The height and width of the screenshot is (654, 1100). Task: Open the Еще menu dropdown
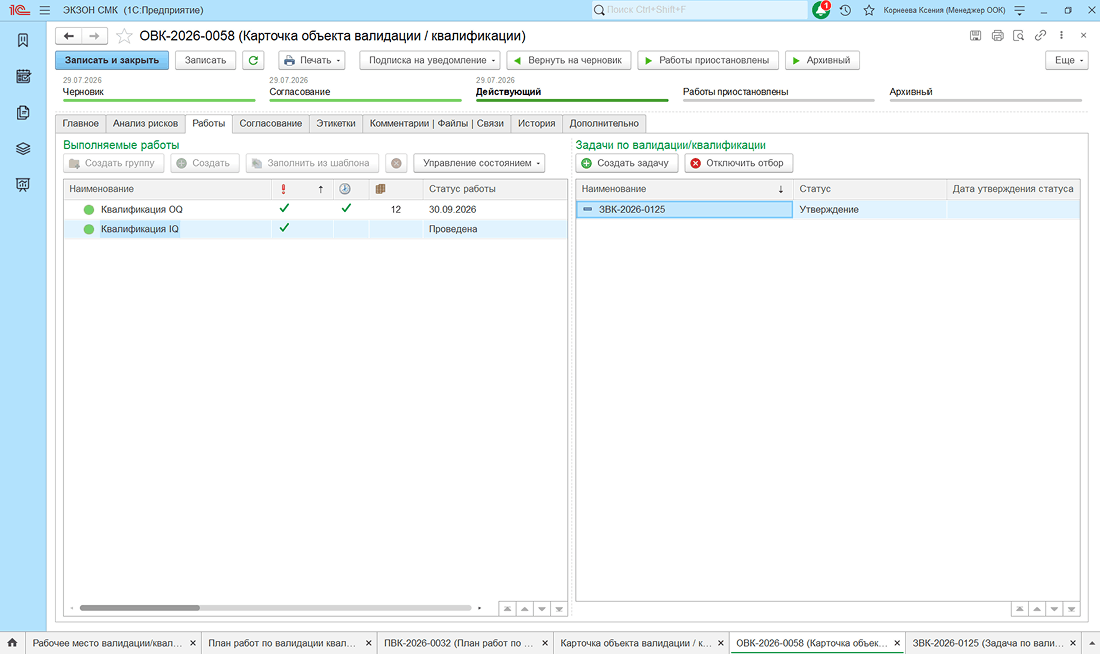click(x=1066, y=60)
